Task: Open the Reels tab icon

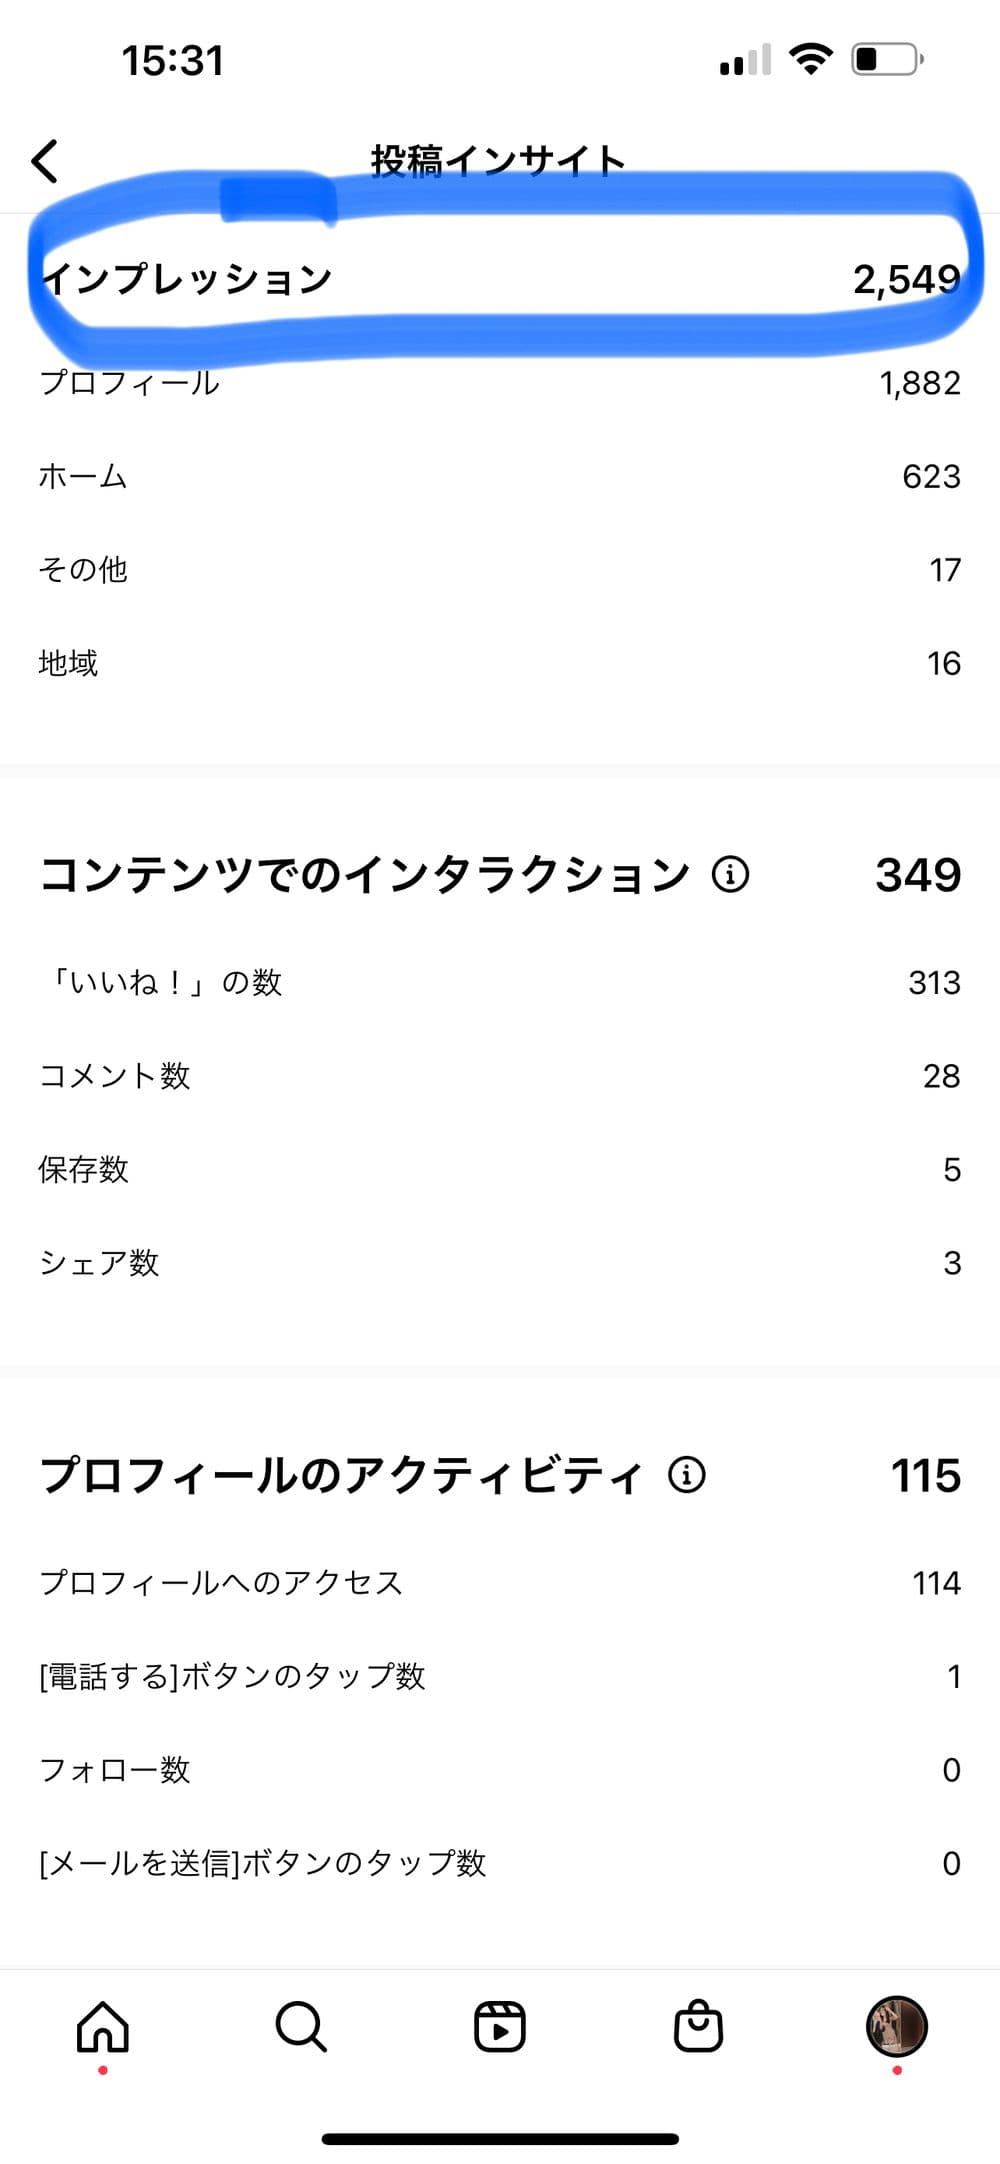Action: point(499,2027)
